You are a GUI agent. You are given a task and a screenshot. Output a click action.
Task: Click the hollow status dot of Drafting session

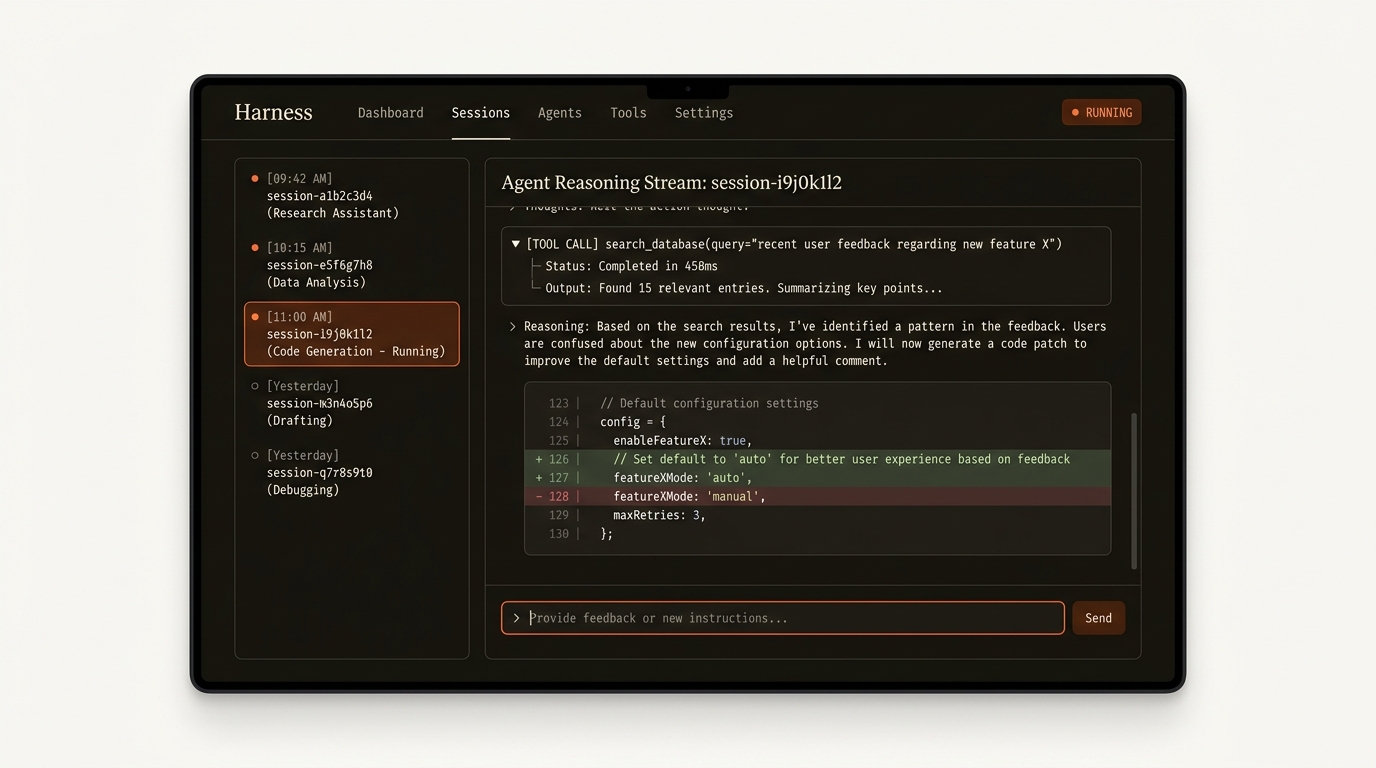point(255,386)
